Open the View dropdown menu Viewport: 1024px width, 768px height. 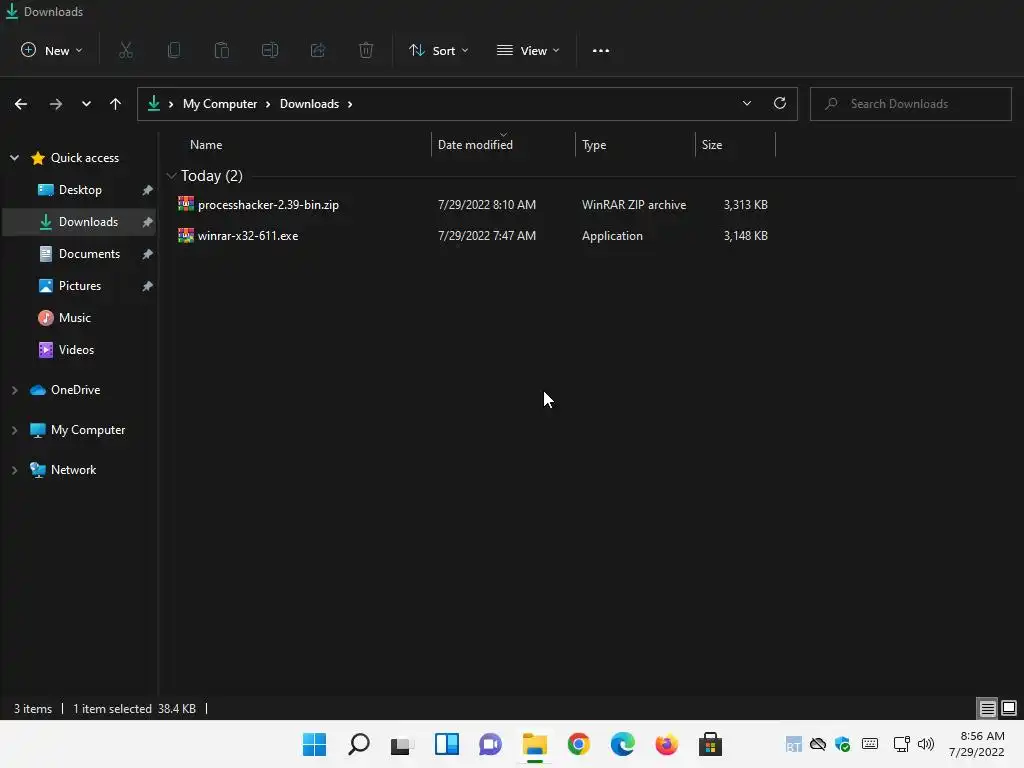pos(528,50)
